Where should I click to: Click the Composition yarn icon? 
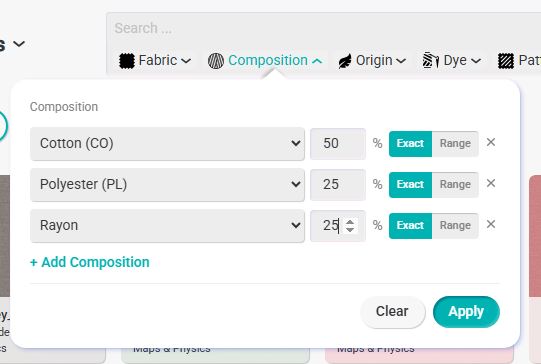[x=216, y=61]
